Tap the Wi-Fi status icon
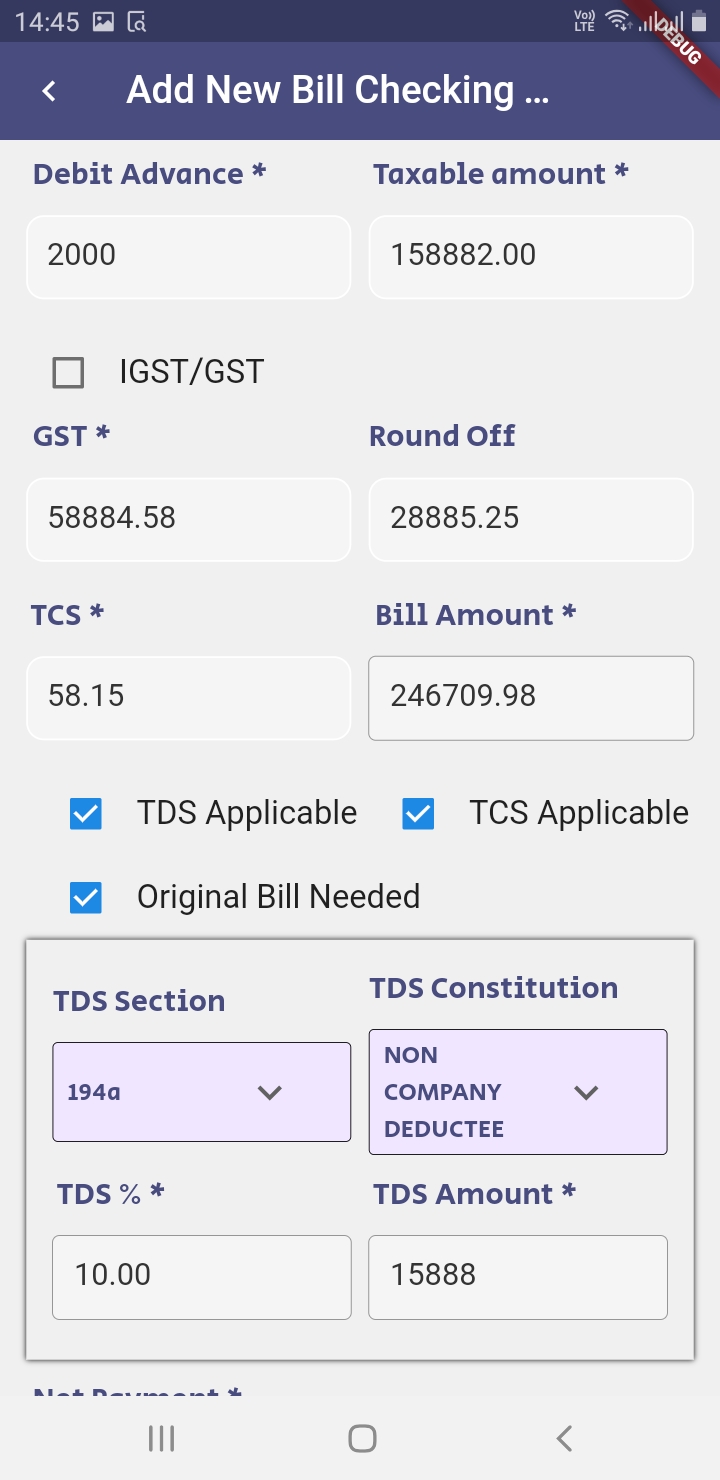Viewport: 720px width, 1480px height. [618, 20]
